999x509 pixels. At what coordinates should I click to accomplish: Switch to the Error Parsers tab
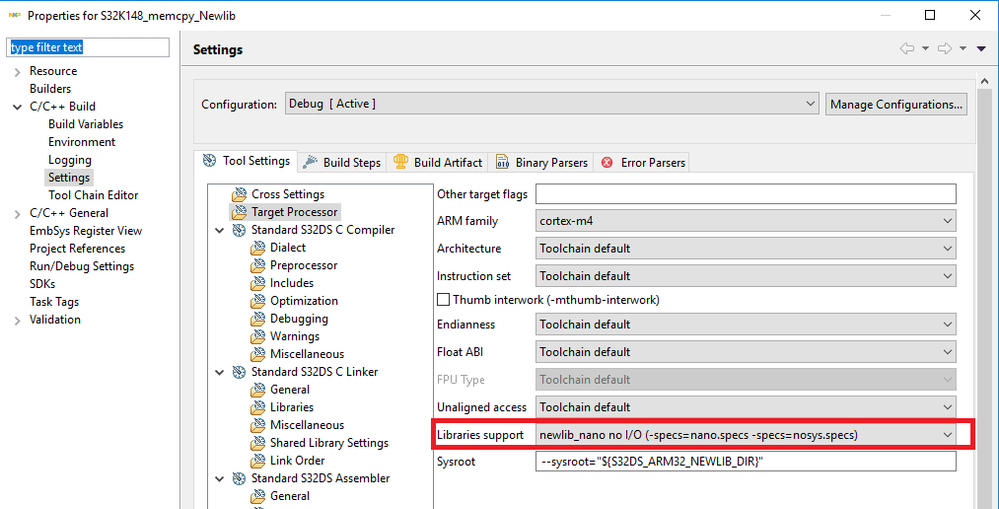643,162
